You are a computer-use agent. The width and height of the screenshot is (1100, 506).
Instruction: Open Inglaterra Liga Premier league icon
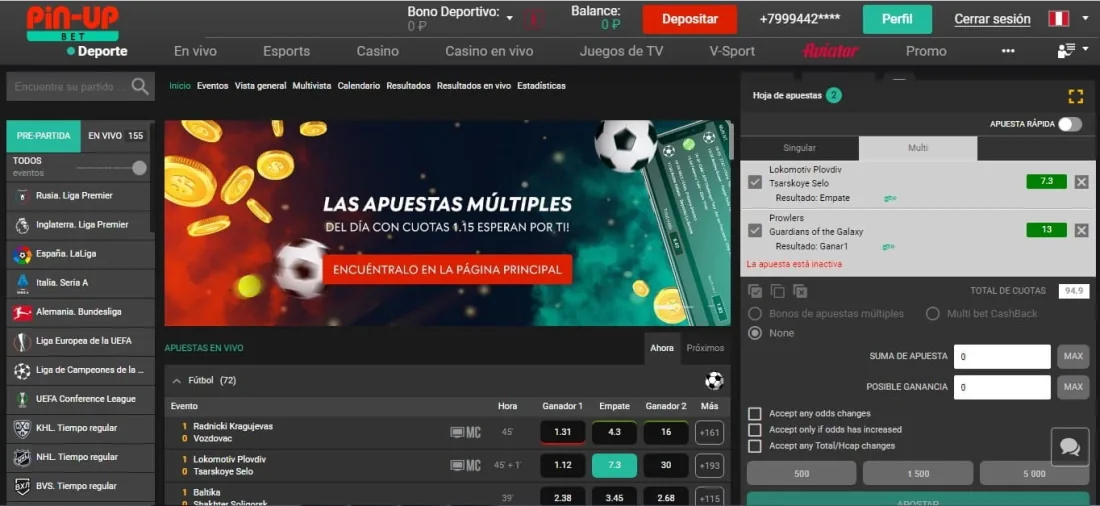22,225
